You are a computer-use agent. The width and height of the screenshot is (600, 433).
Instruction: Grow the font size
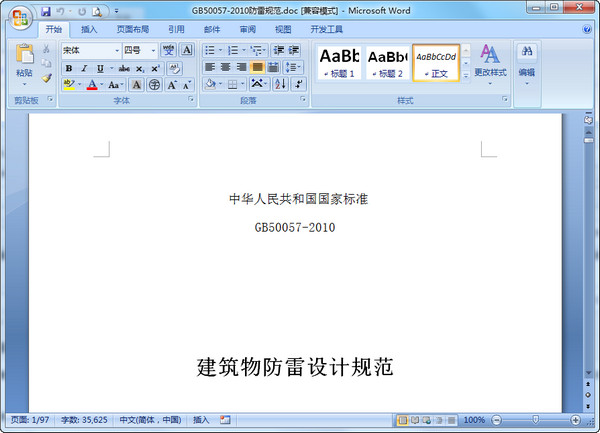click(x=172, y=85)
